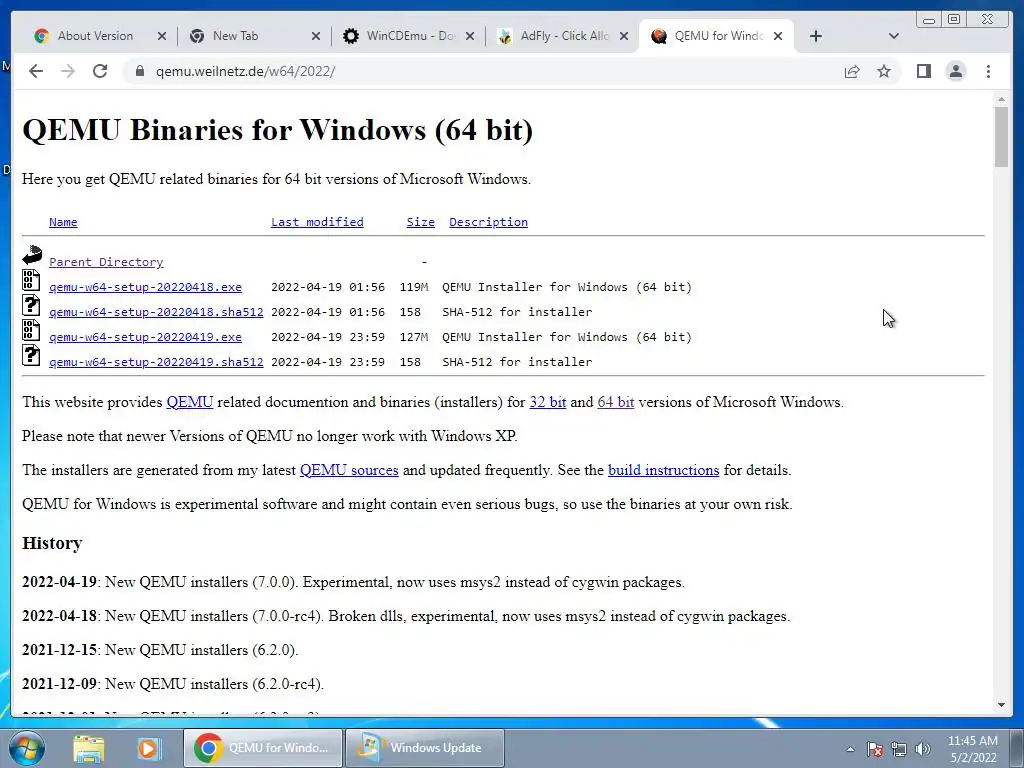
Task: View site security lock info
Action: pyautogui.click(x=139, y=71)
